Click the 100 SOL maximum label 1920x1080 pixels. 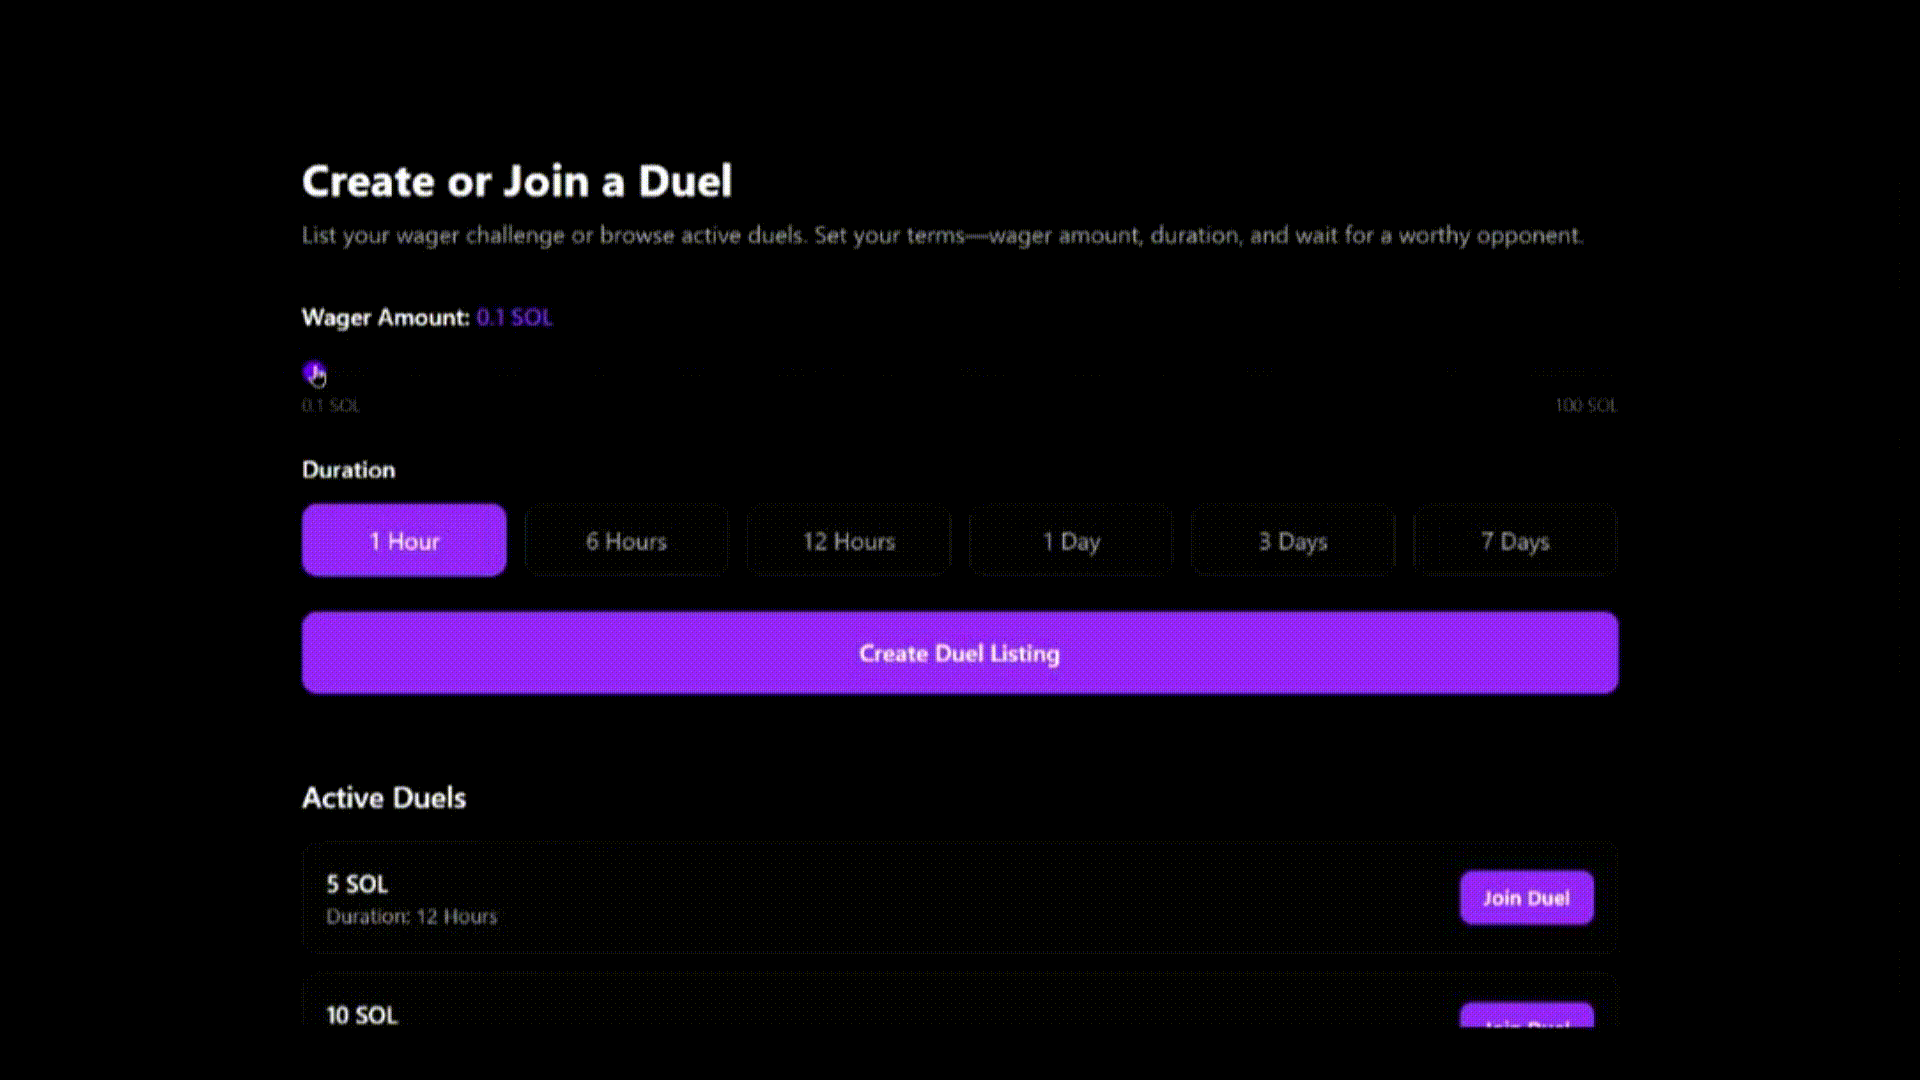coord(1586,405)
